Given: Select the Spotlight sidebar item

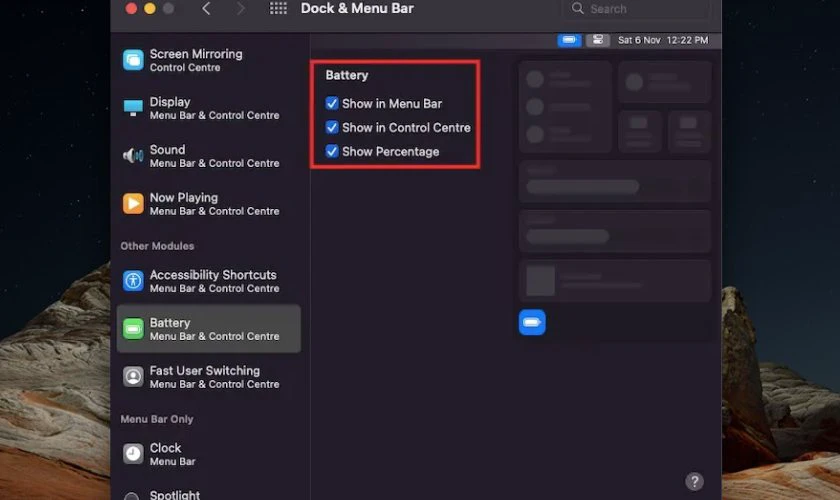Looking at the screenshot, I should point(174,494).
